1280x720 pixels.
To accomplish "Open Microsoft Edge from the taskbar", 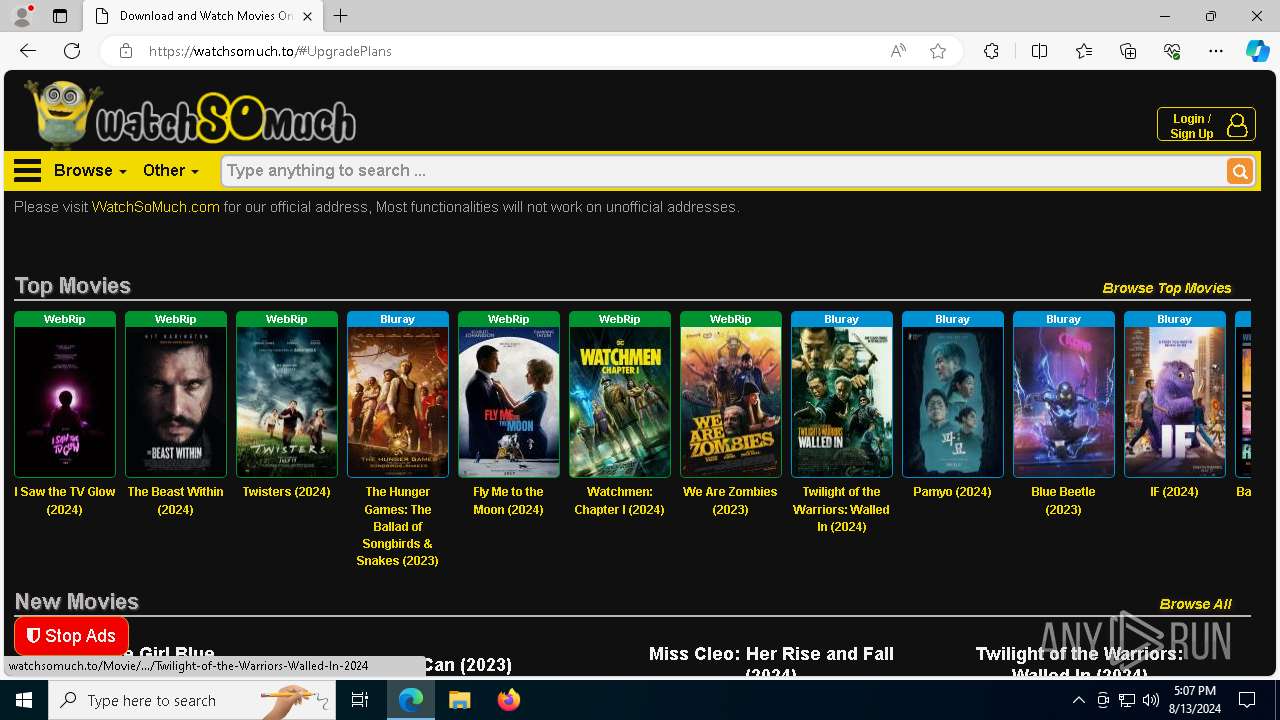I will [x=411, y=700].
